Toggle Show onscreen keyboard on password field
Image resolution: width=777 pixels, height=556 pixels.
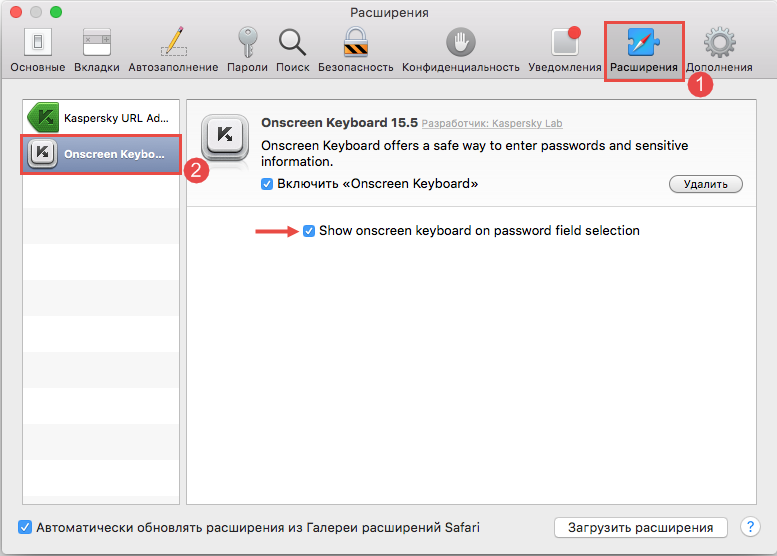click(x=309, y=231)
